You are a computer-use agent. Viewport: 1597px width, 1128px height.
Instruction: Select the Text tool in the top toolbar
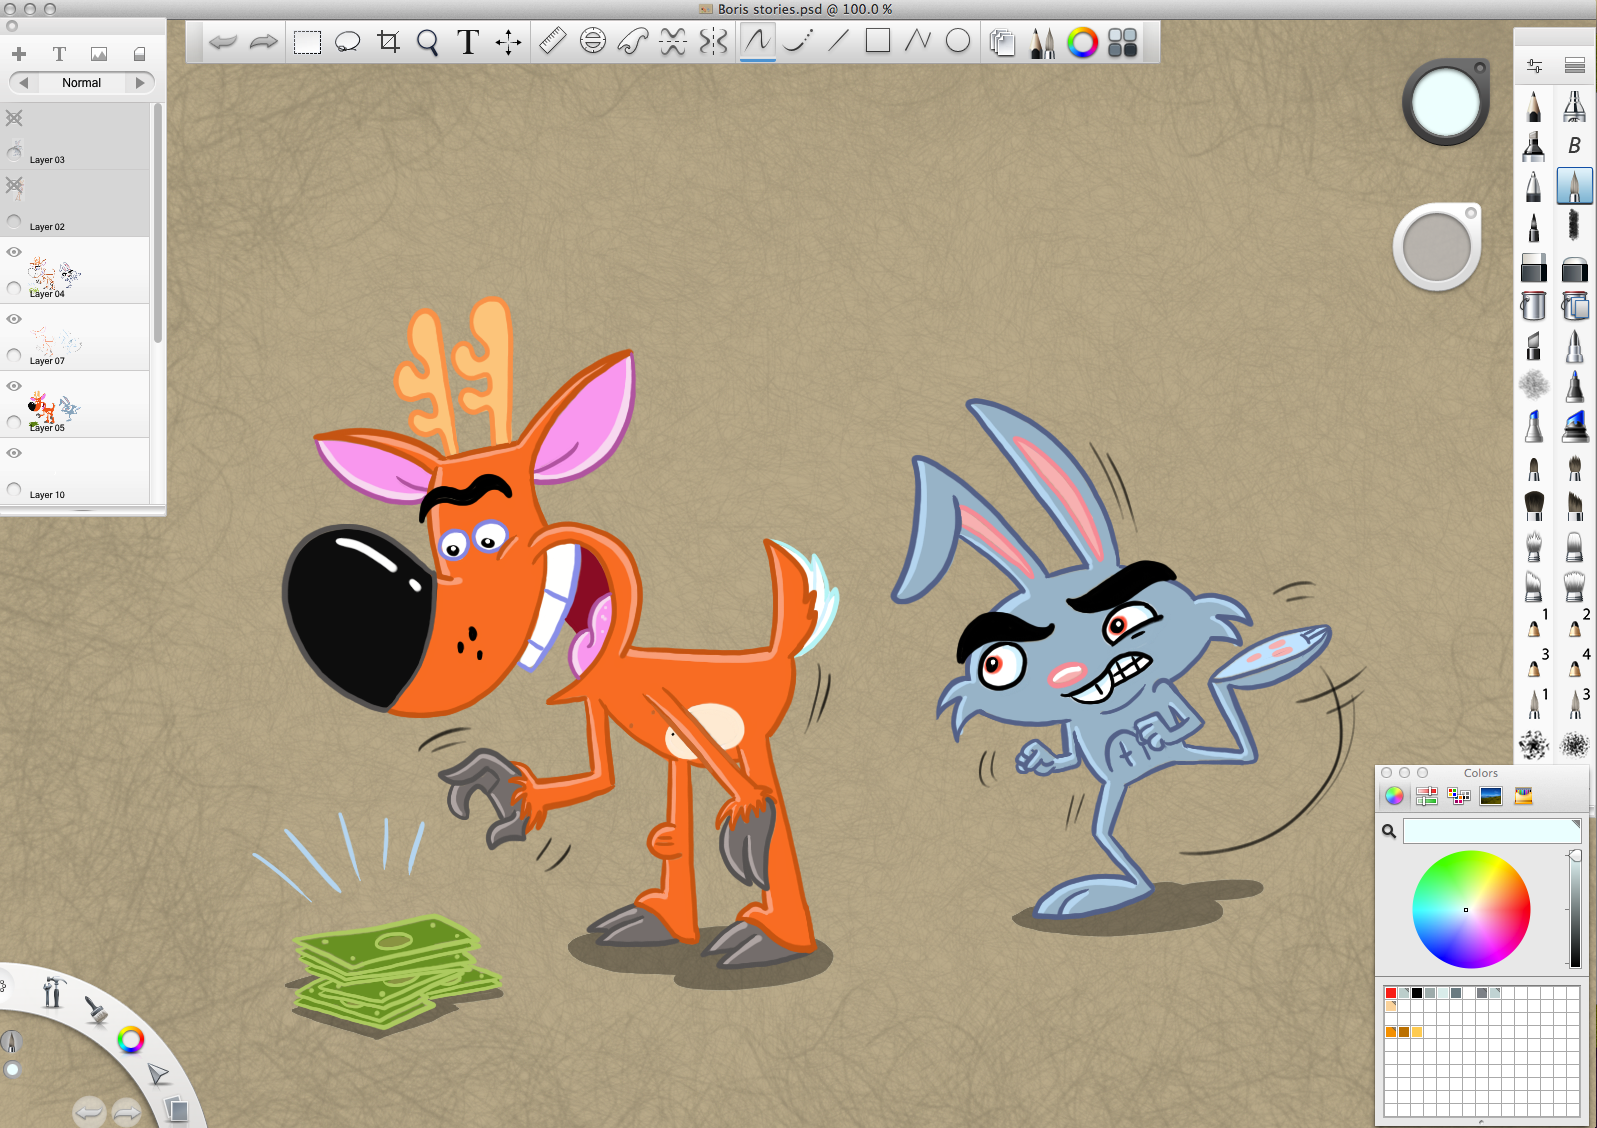click(x=468, y=42)
